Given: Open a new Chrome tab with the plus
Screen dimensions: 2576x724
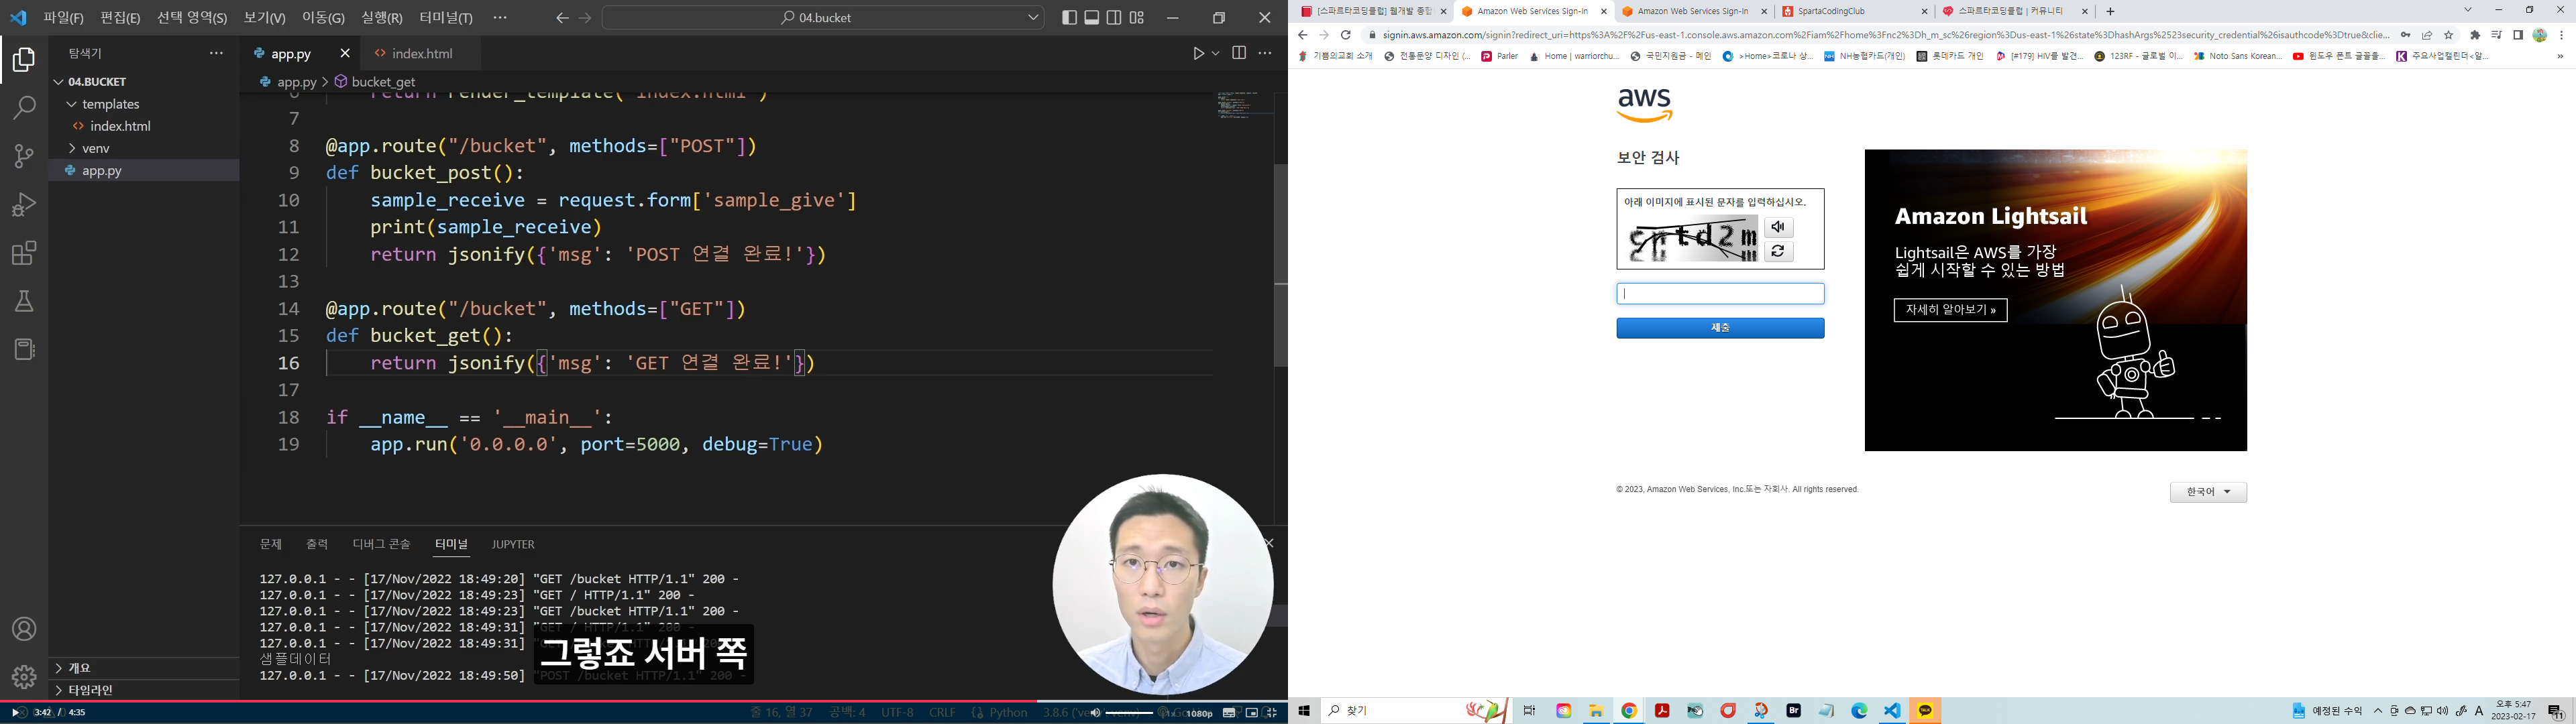Looking at the screenshot, I should click(2110, 11).
